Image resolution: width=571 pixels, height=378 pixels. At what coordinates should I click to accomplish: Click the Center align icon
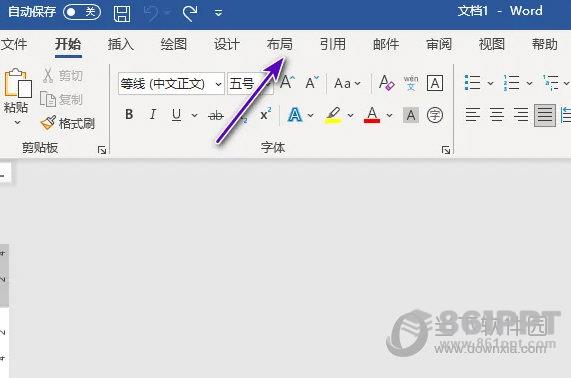(x=497, y=115)
